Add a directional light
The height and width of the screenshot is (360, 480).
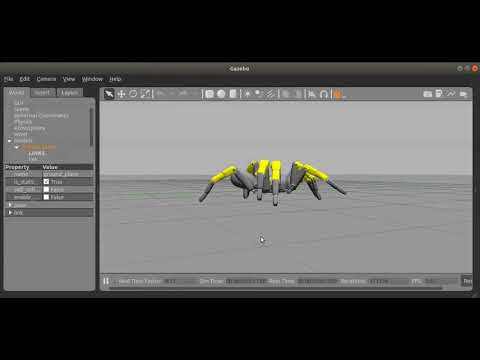click(270, 94)
